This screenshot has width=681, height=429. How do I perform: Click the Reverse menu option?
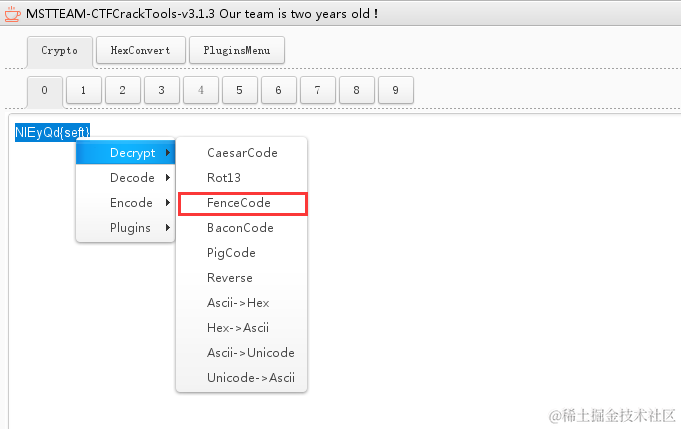[x=241, y=277]
